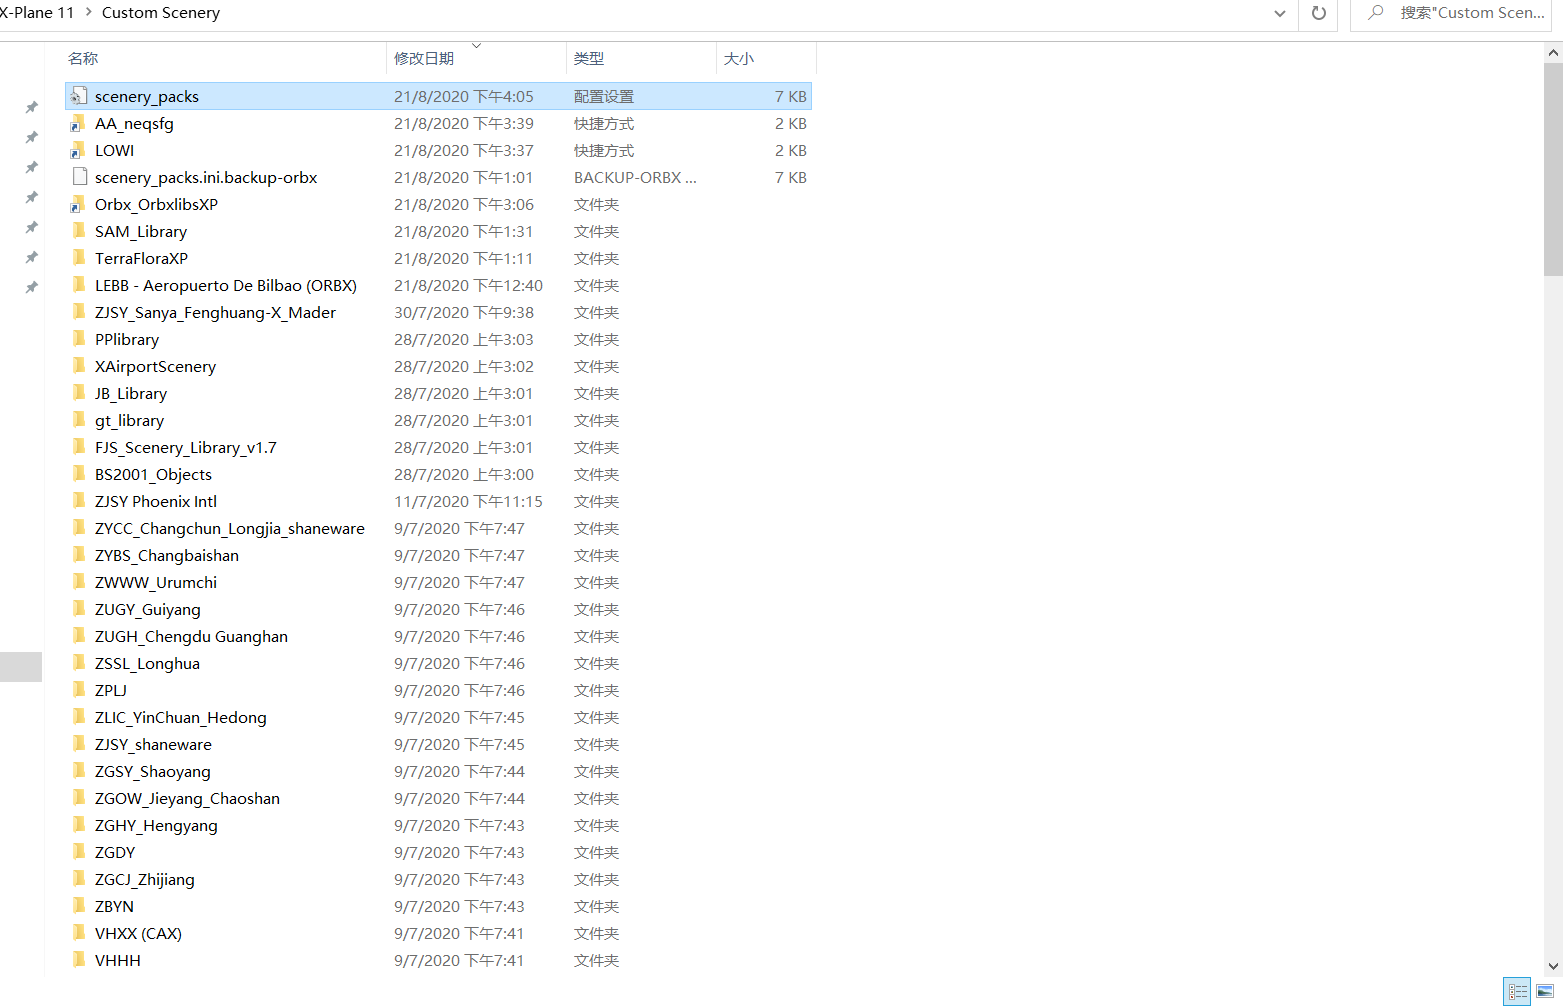Viewport: 1563px width, 1006px height.
Task: Click the SAM_Library folder icon
Action: coord(79,231)
